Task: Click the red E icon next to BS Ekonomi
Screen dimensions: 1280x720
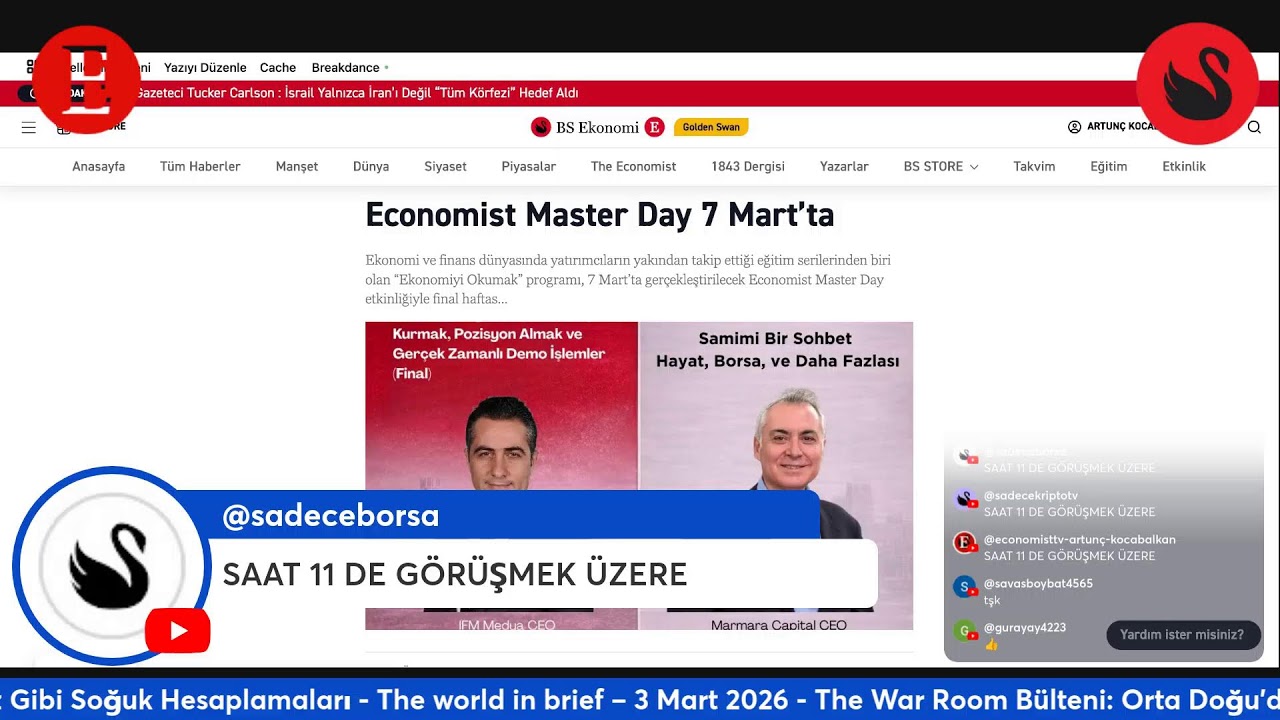Action: [x=654, y=127]
